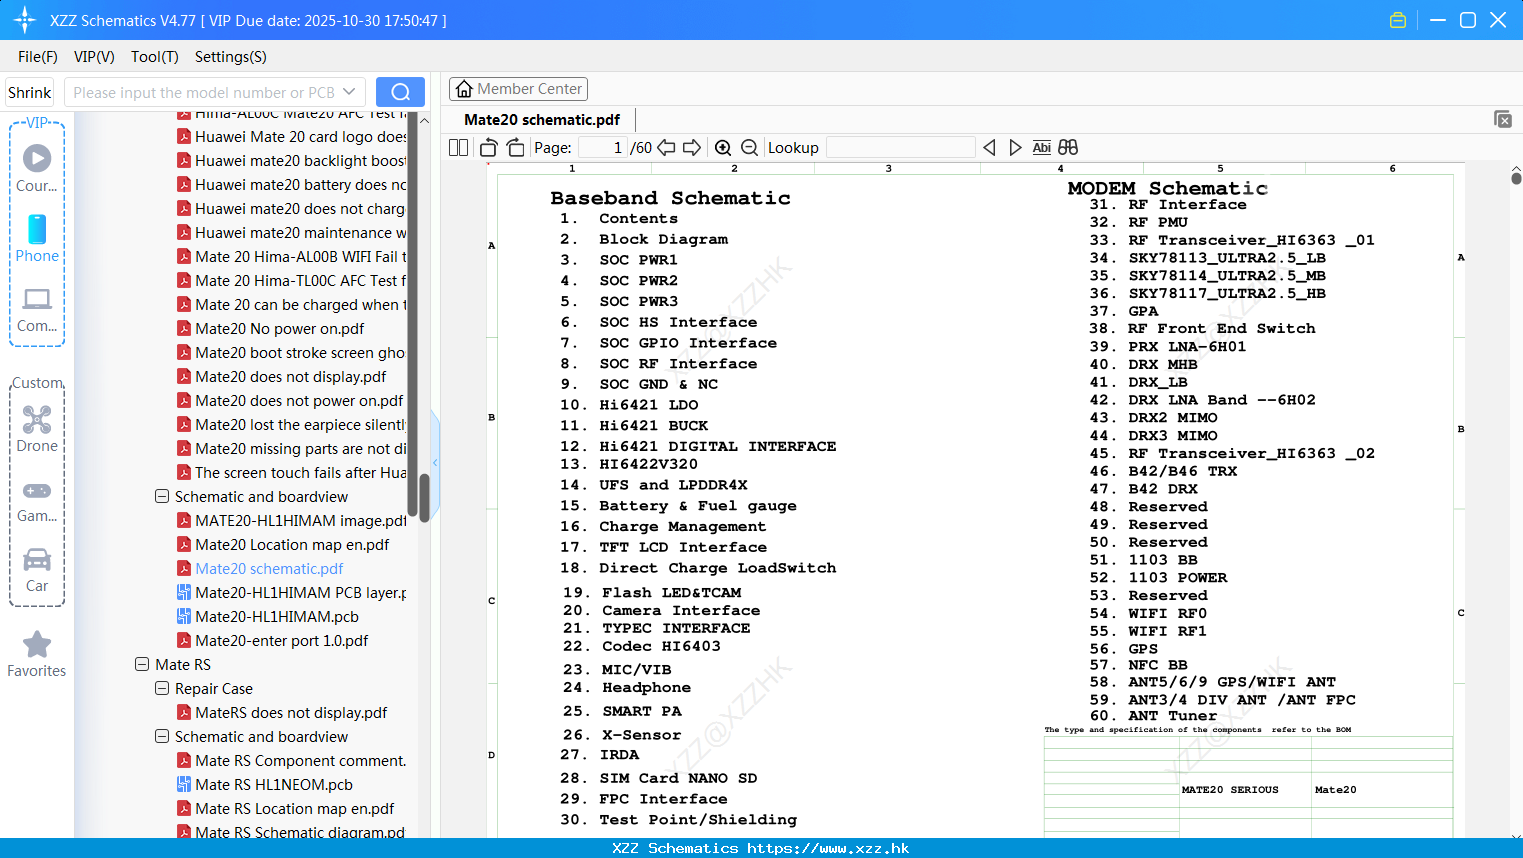Go to the next page arrow

pyautogui.click(x=692, y=148)
